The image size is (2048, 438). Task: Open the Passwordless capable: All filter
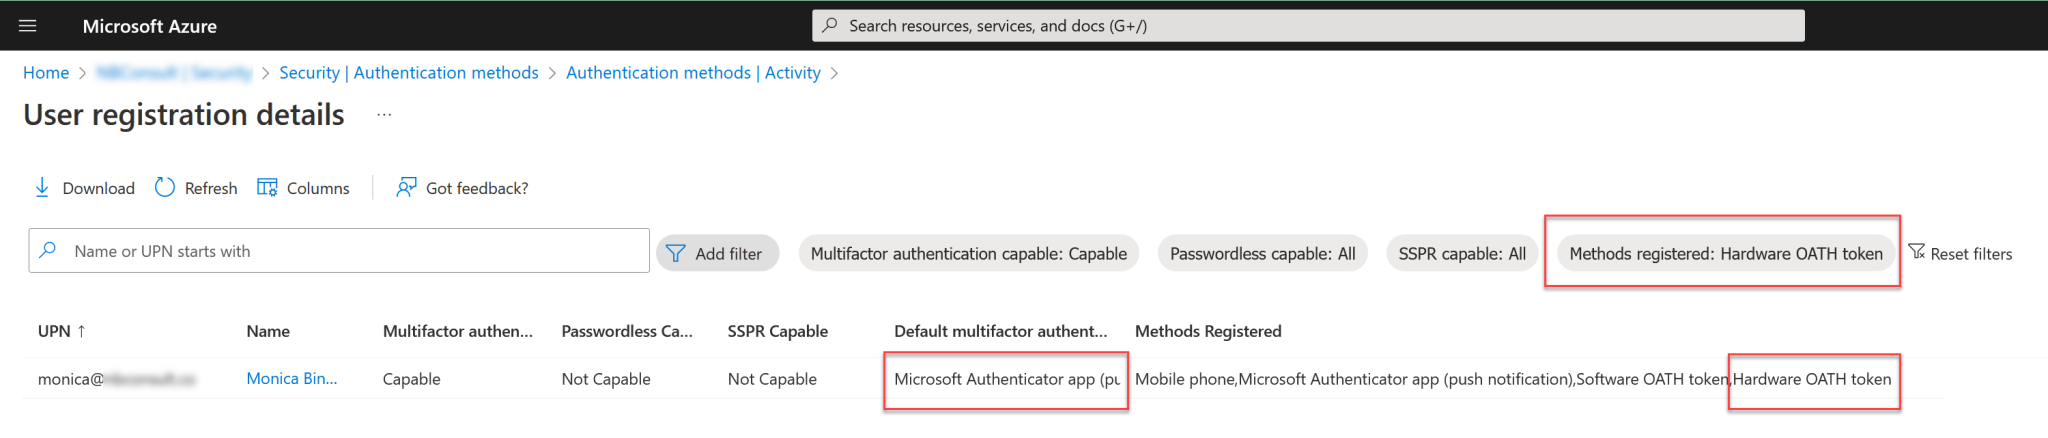(1262, 254)
